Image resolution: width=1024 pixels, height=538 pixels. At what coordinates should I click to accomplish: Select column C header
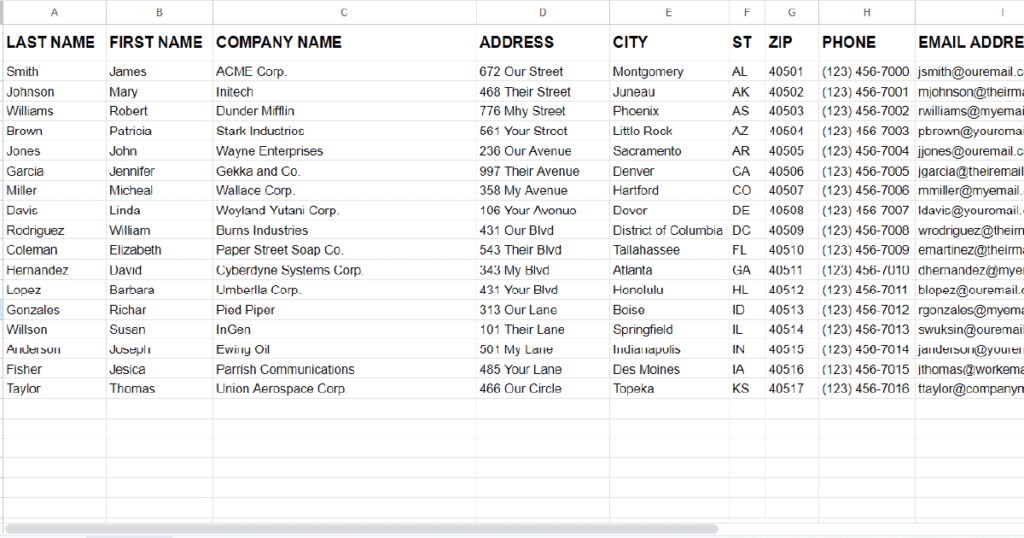(344, 12)
